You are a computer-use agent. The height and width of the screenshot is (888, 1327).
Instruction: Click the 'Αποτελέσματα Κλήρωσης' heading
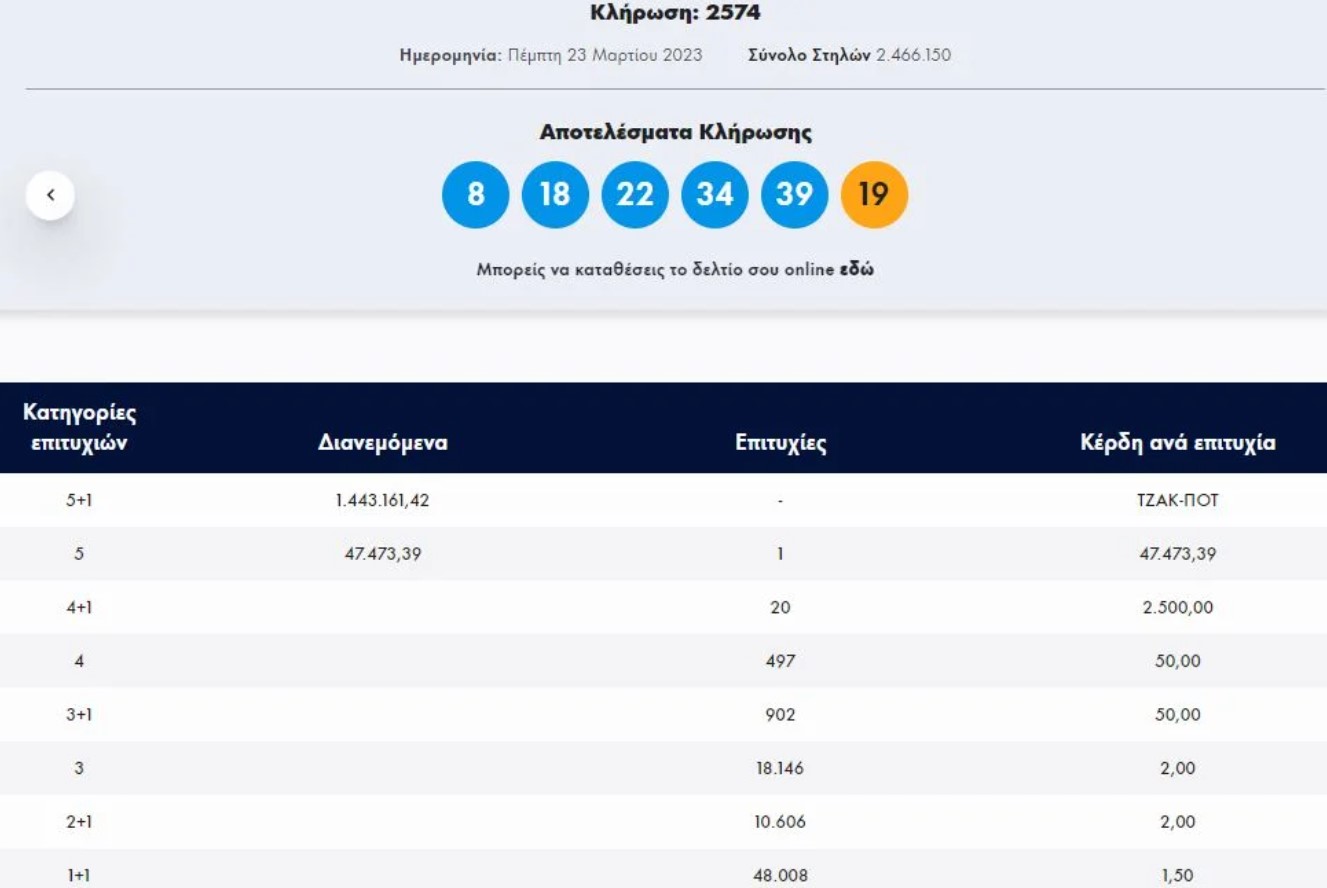[675, 133]
